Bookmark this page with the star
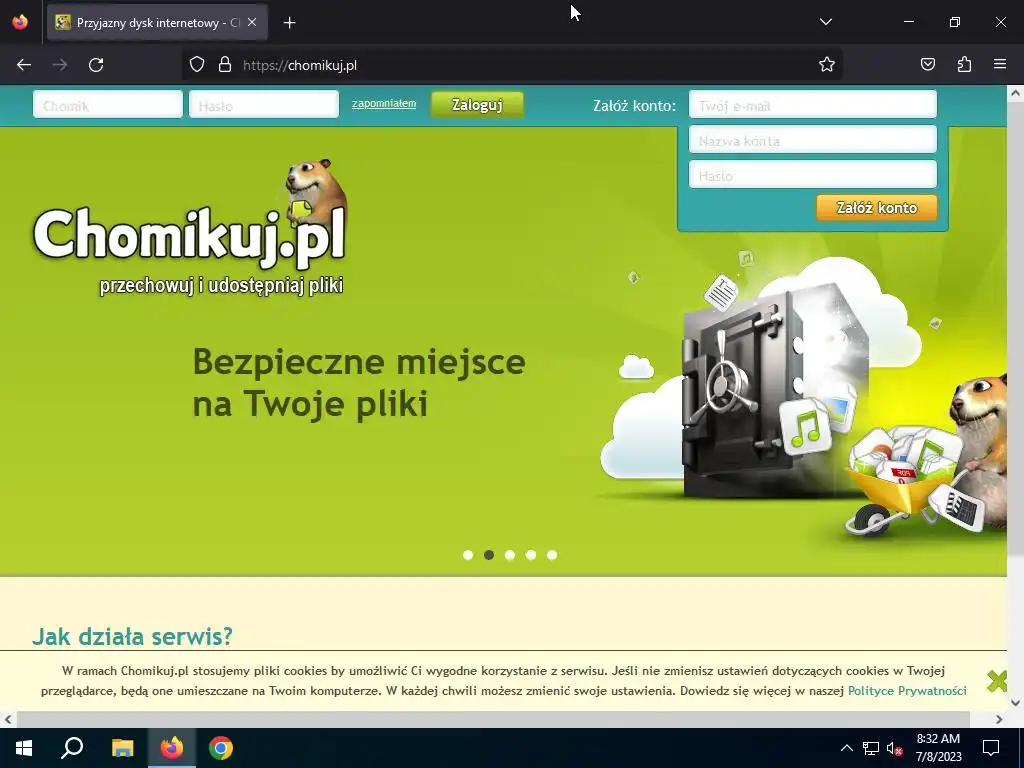This screenshot has width=1024, height=768. coord(827,65)
